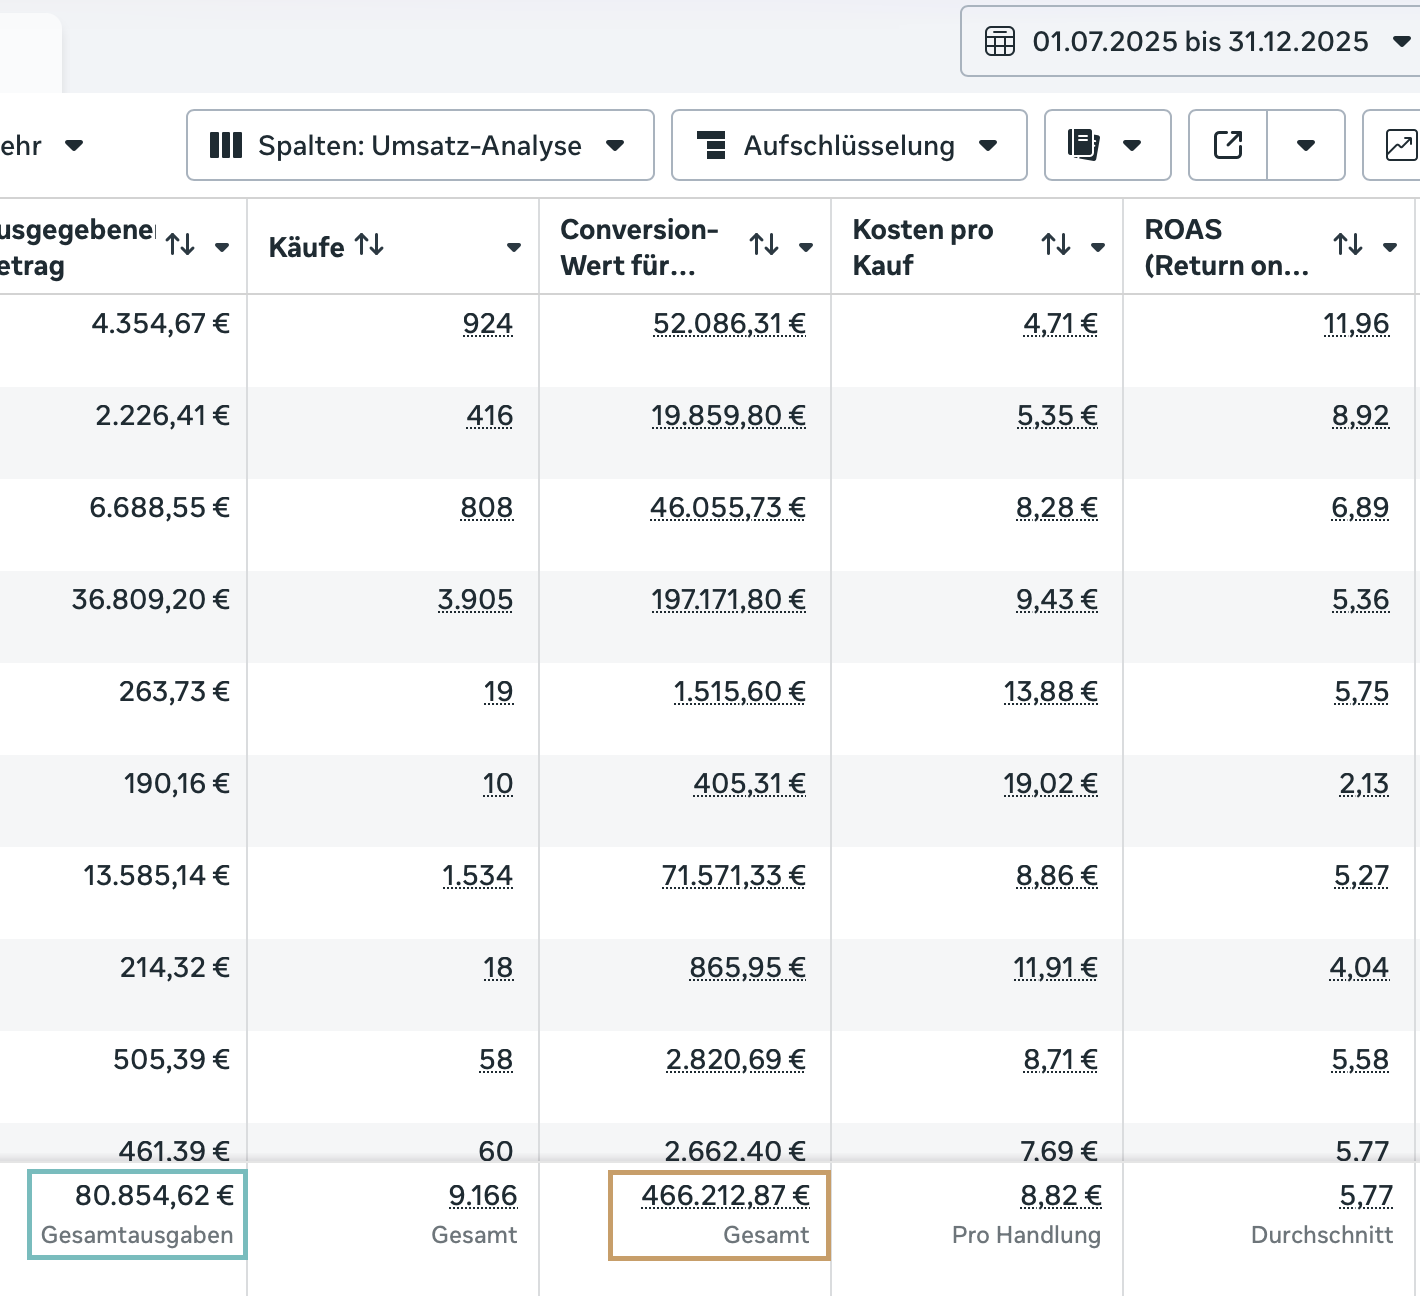This screenshot has height=1296, width=1420.
Task: Sort by Kosten pro Kauf arrows
Action: tap(1056, 245)
